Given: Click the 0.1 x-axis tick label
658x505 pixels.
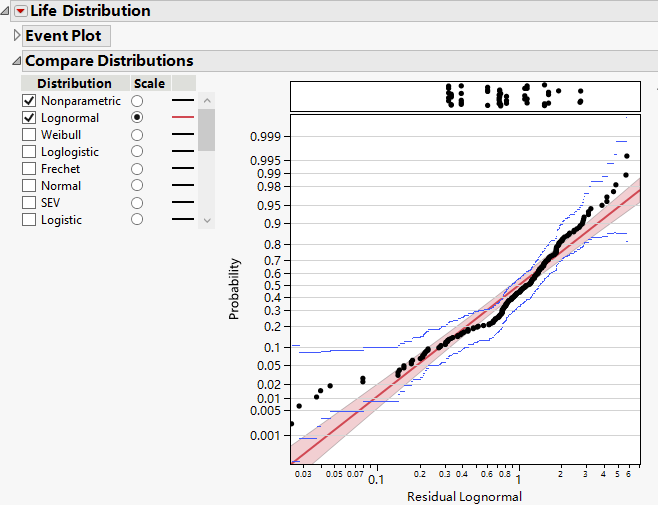Looking at the screenshot, I should click(376, 479).
